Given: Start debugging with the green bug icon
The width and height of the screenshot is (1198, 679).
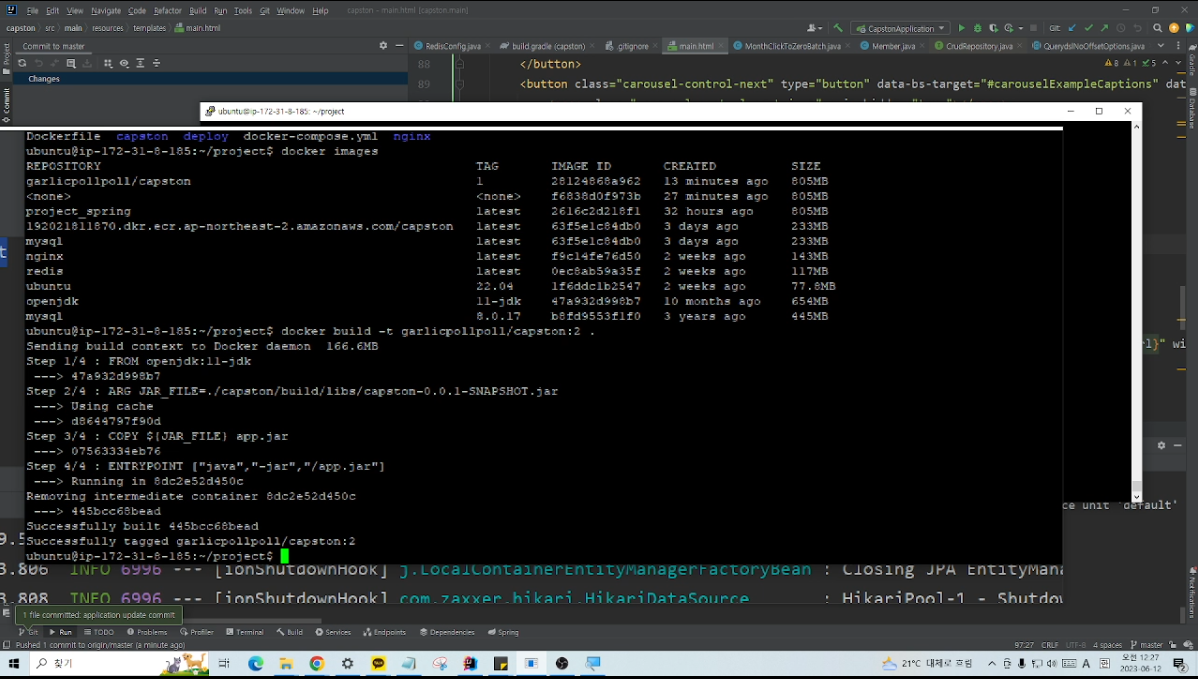Looking at the screenshot, I should point(977,28).
